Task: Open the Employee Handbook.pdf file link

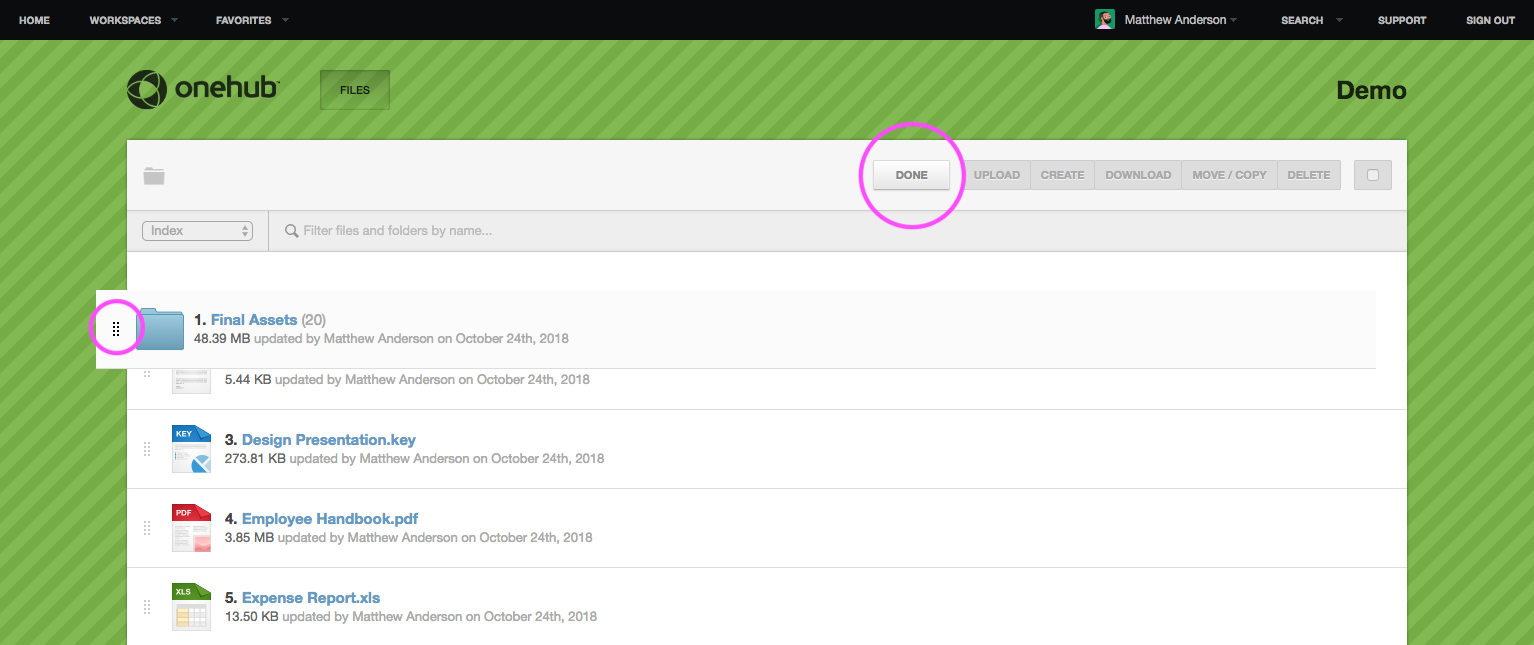Action: [x=330, y=519]
